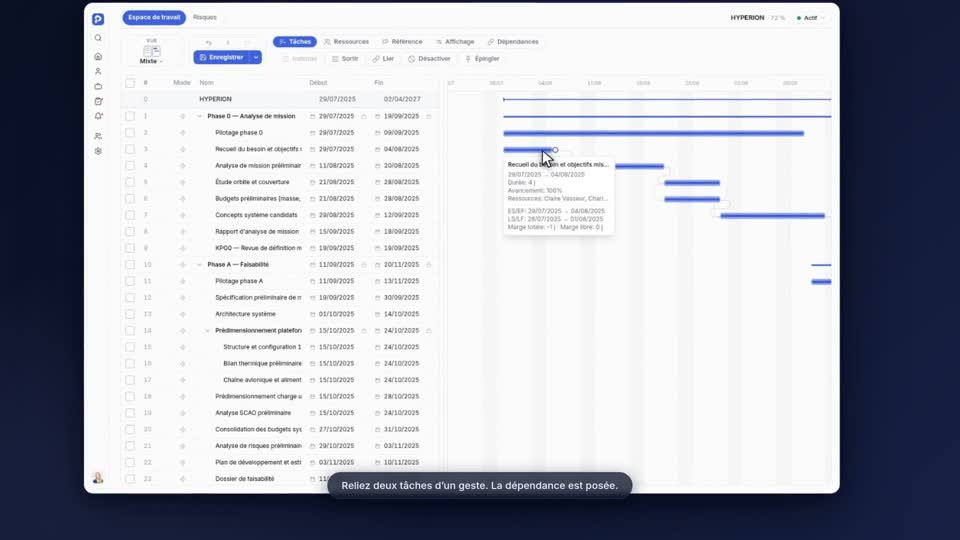Check the box for Étude orbite et couverture
The image size is (960, 540).
(x=130, y=182)
